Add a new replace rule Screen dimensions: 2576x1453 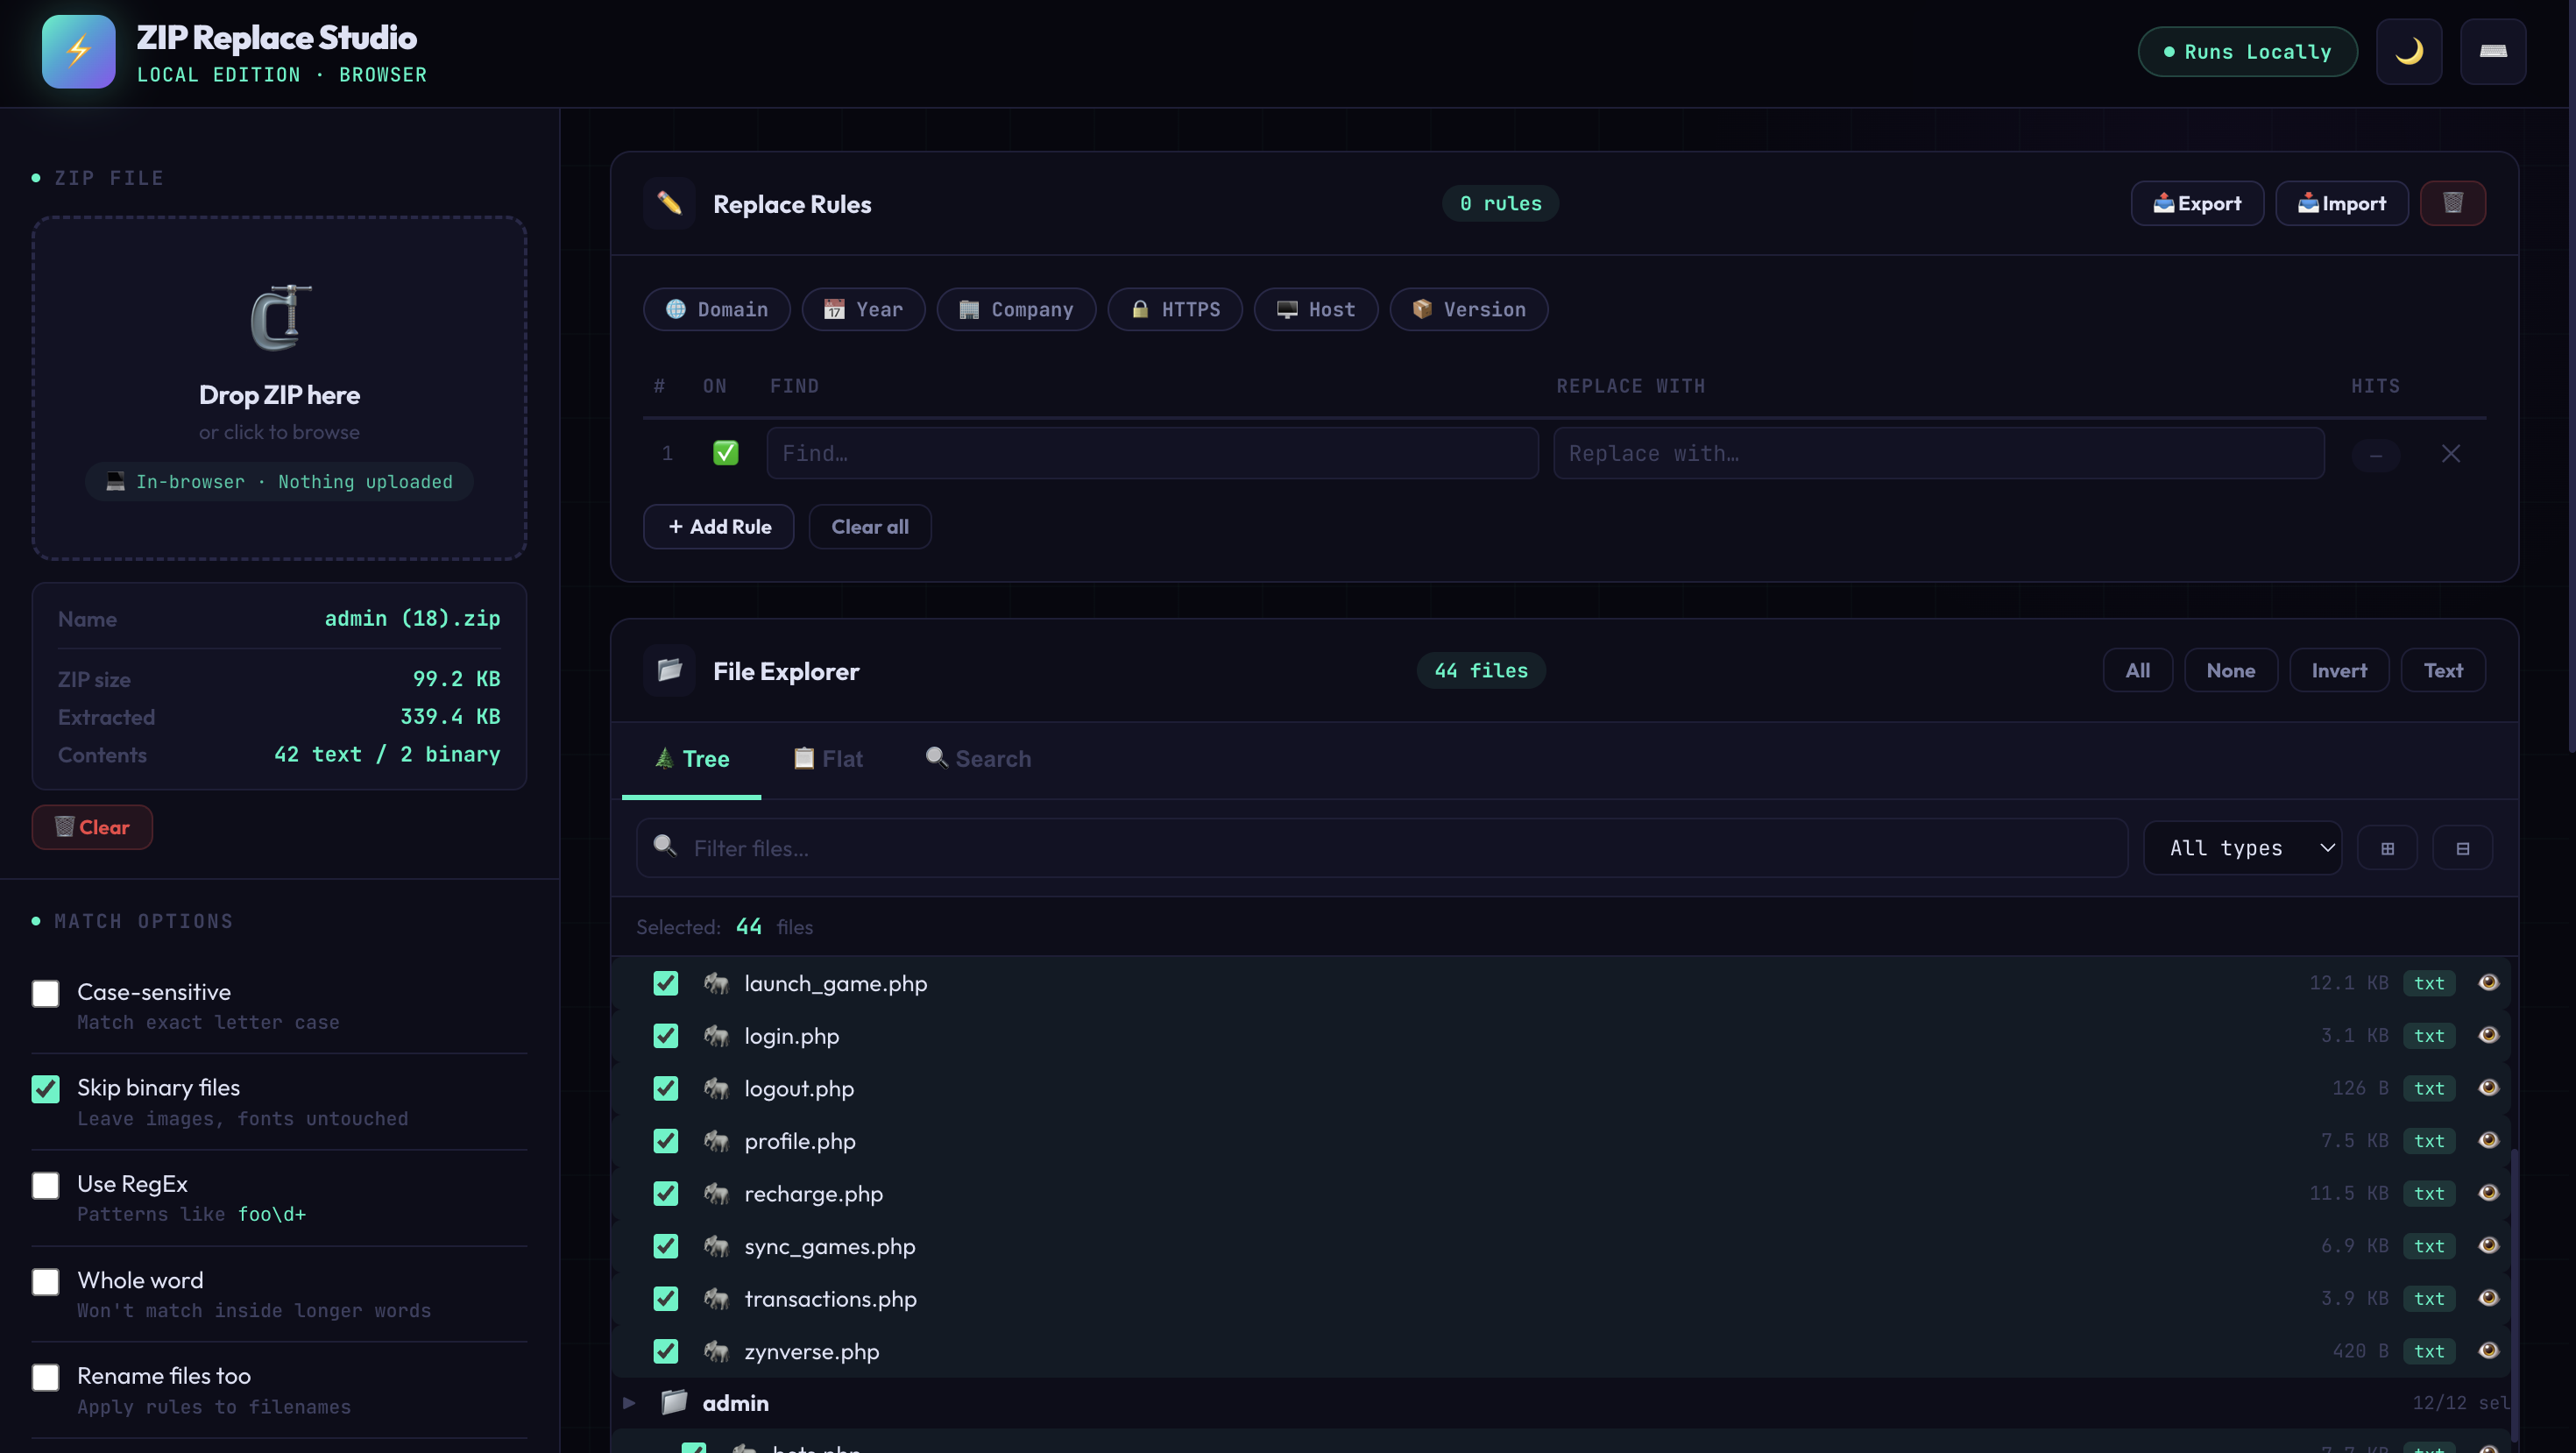pyautogui.click(x=718, y=526)
